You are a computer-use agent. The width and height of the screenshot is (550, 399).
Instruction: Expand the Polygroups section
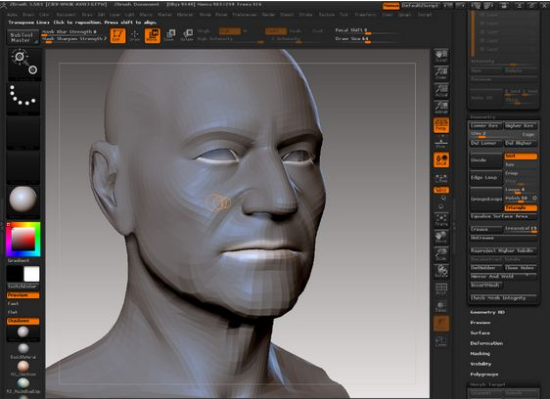[484, 374]
